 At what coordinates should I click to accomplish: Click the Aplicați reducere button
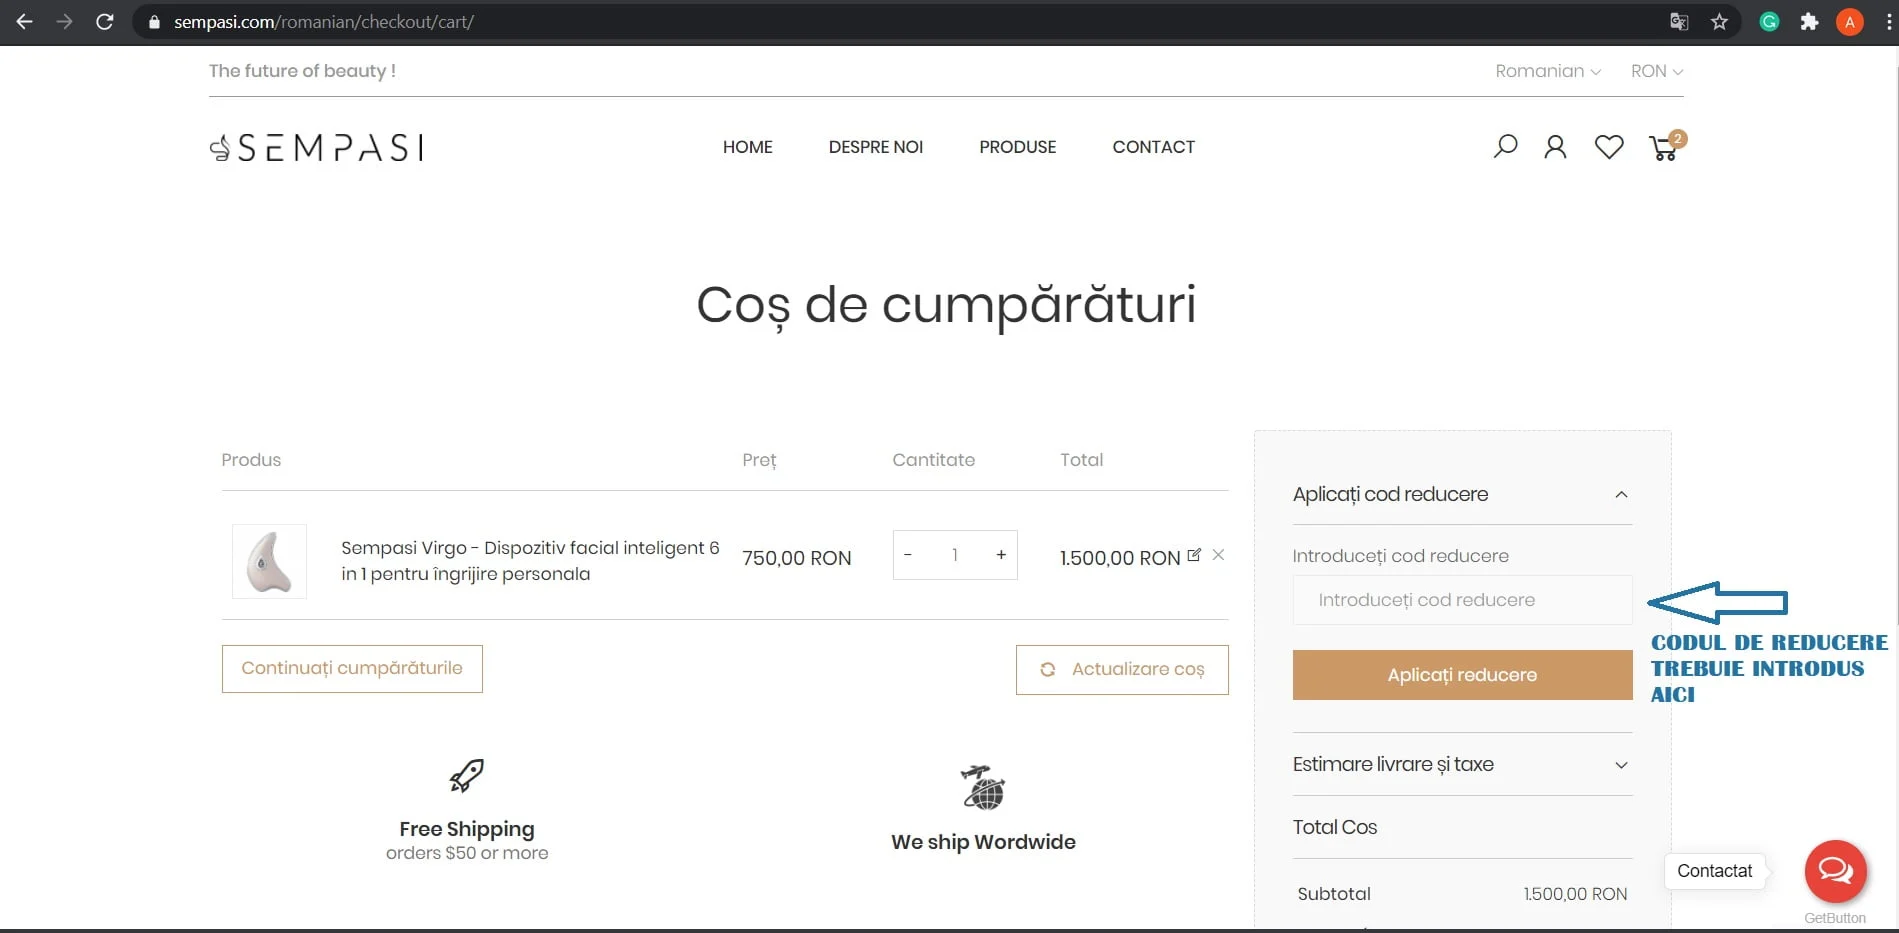(1462, 675)
